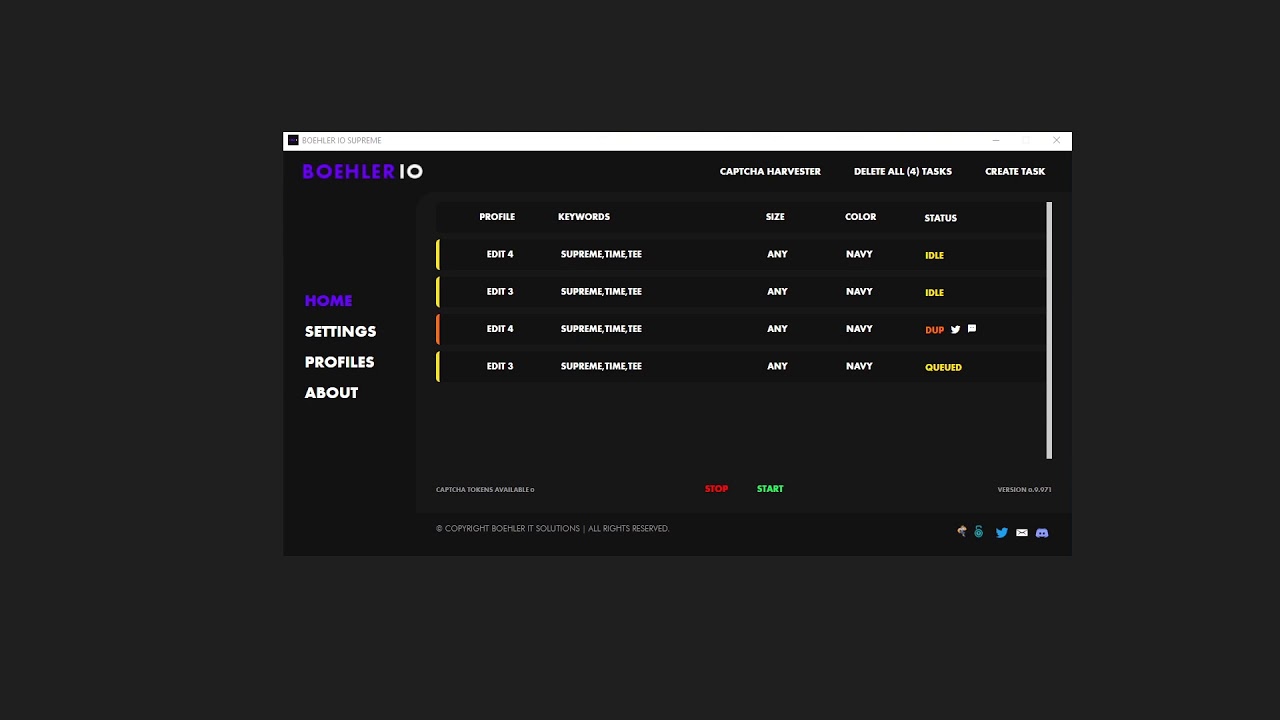Click the Boehler IO logo

tap(362, 171)
